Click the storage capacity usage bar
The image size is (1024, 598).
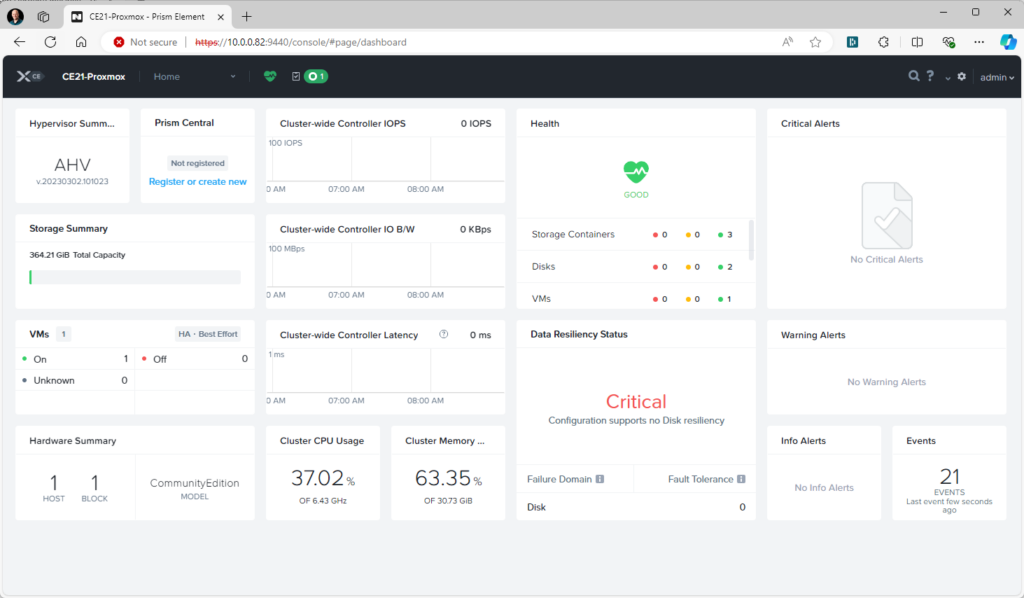click(135, 277)
